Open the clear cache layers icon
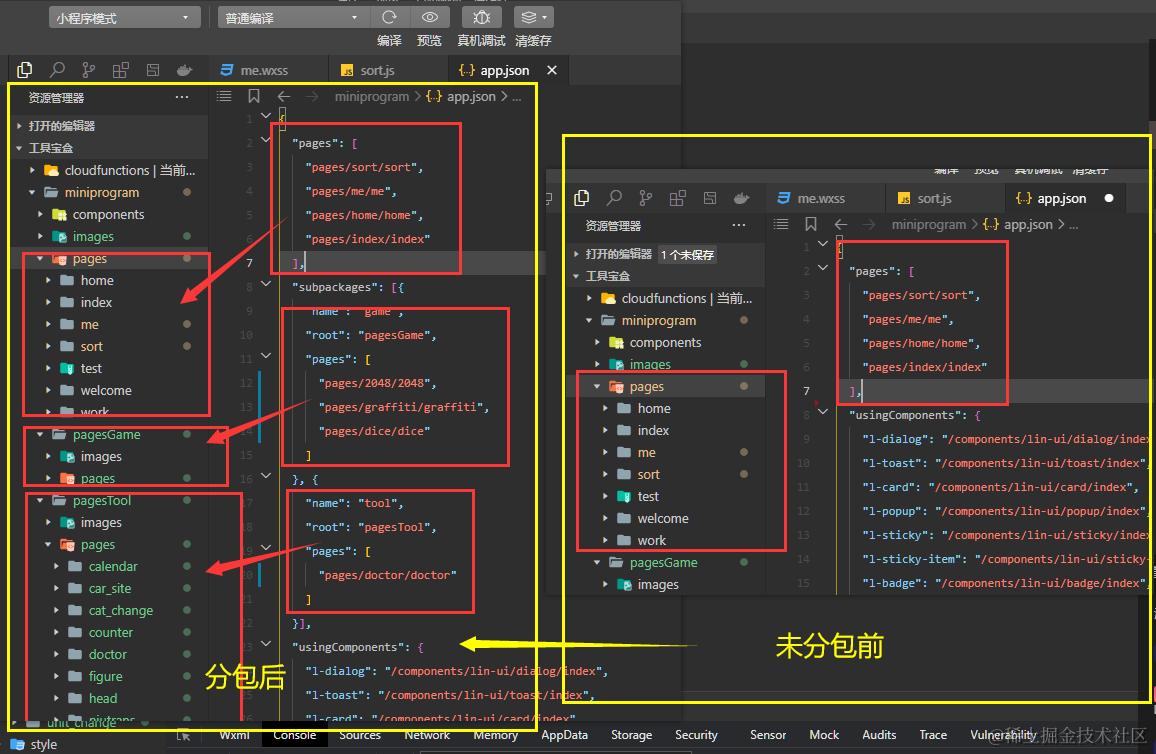 coord(533,17)
